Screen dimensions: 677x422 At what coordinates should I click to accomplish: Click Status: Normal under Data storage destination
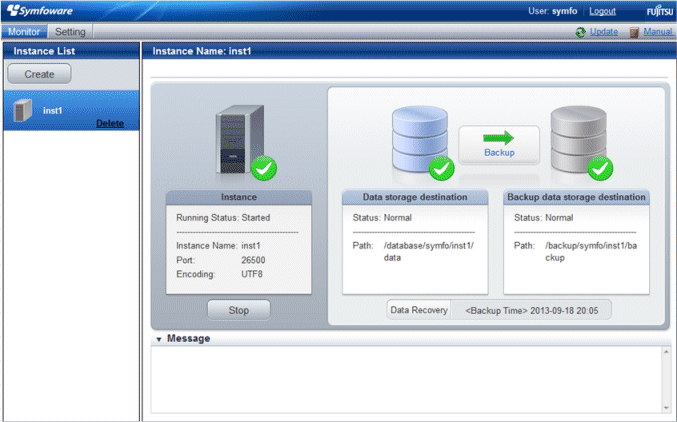(x=382, y=218)
